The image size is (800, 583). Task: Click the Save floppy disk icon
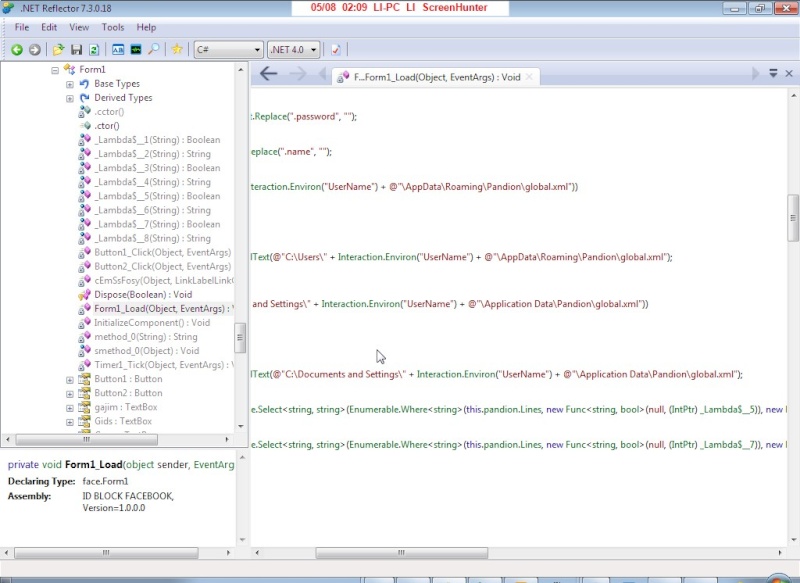click(x=77, y=49)
